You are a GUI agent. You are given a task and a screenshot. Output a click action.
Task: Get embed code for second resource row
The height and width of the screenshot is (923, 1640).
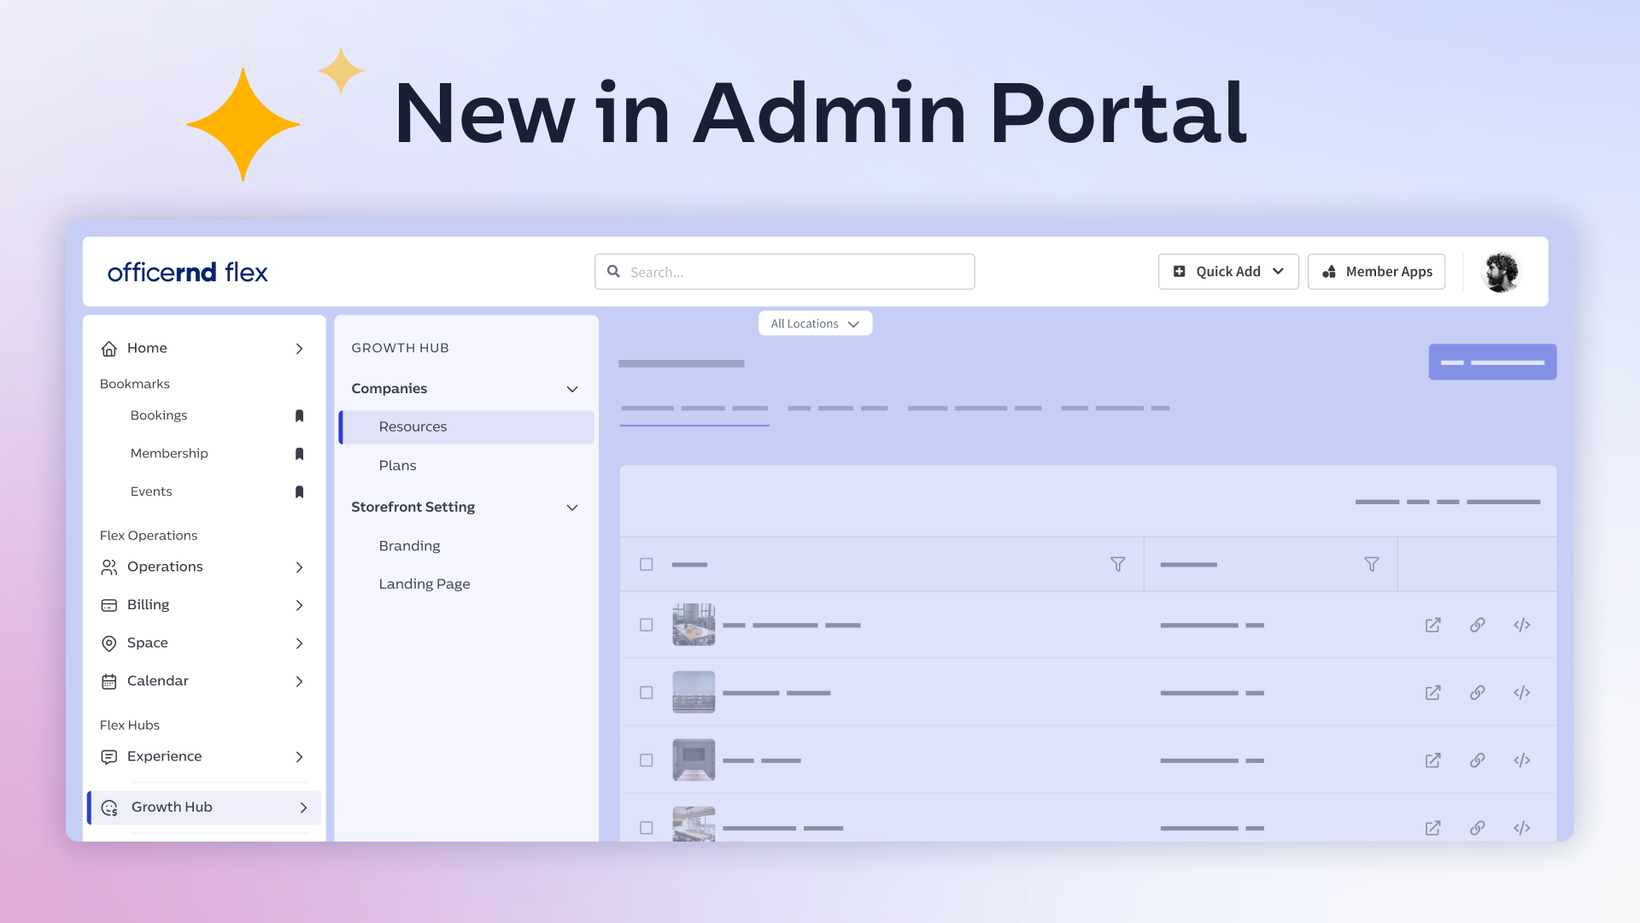[x=1522, y=693]
